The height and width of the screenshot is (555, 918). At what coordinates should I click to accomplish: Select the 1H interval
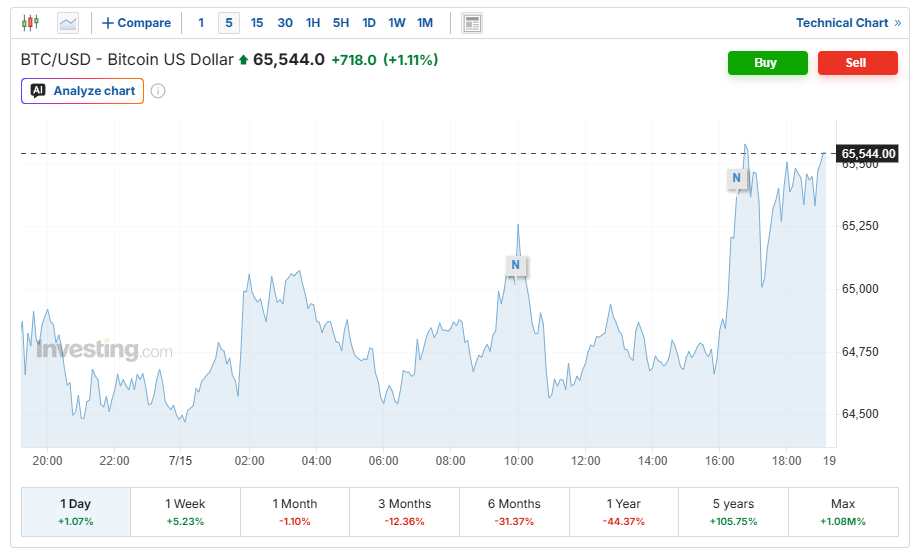pyautogui.click(x=313, y=23)
